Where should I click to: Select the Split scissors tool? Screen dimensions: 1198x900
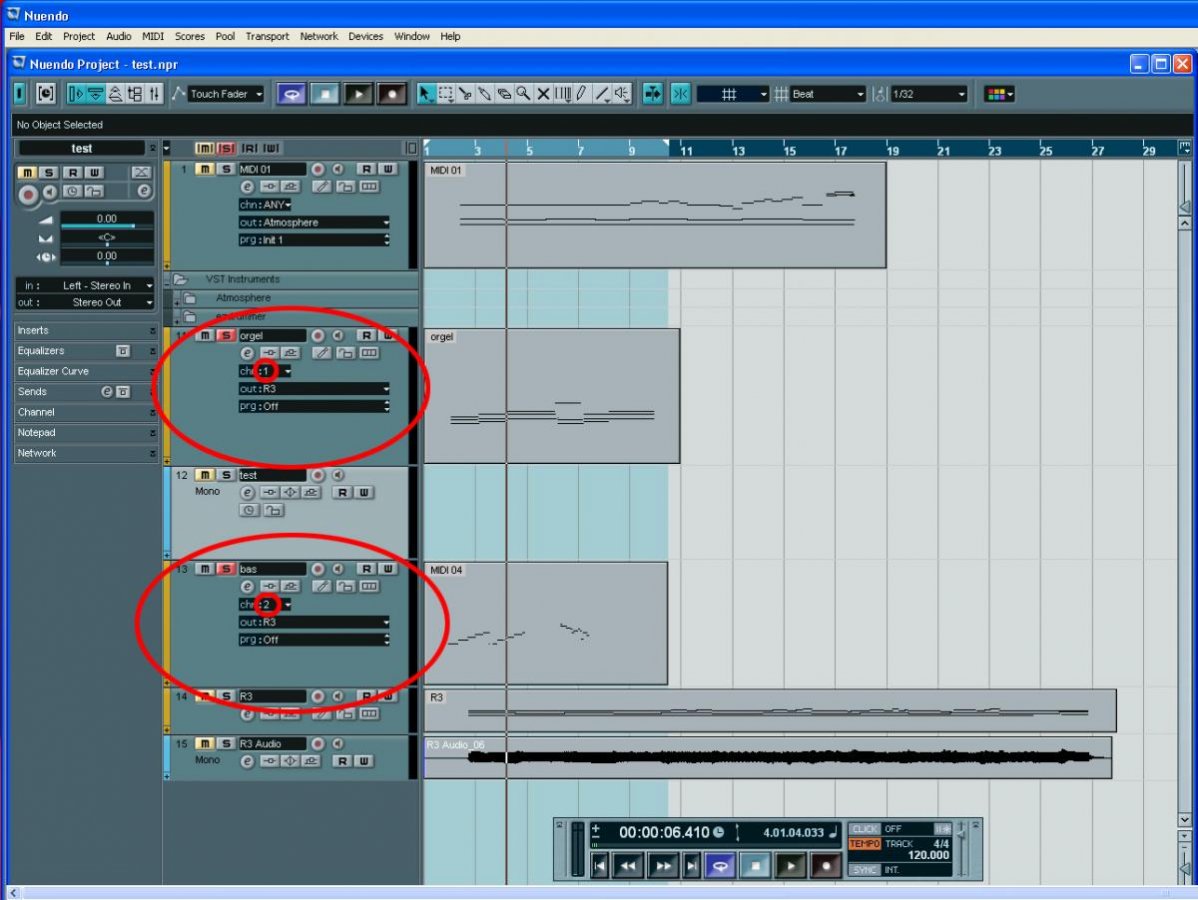465,94
